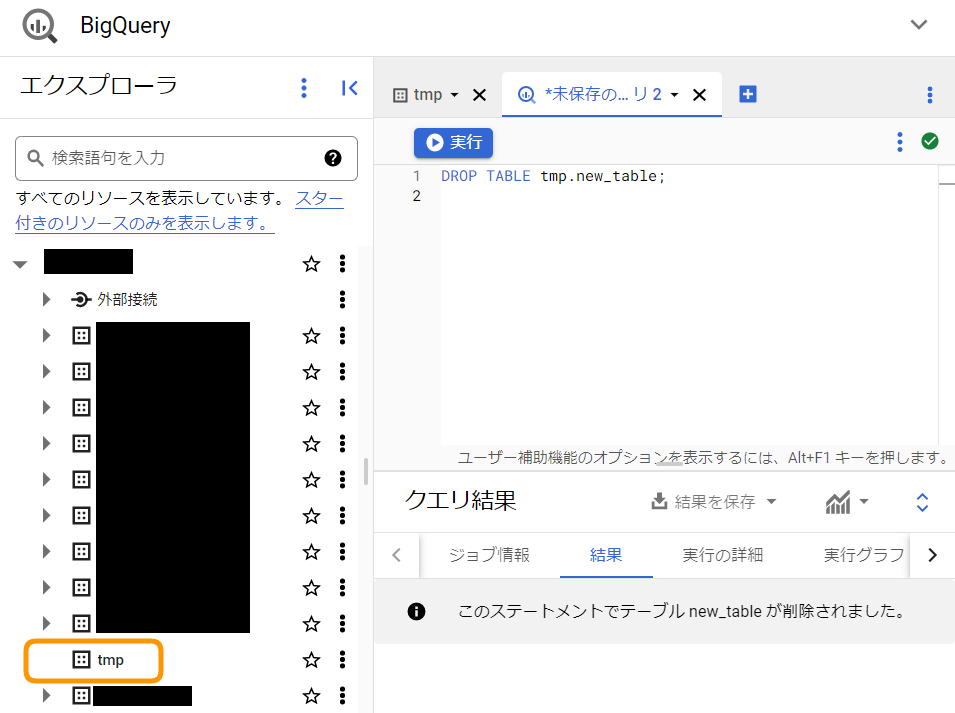The image size is (955, 713).
Task: Open the 結果を保存 dropdown arrow
Action: click(x=772, y=502)
